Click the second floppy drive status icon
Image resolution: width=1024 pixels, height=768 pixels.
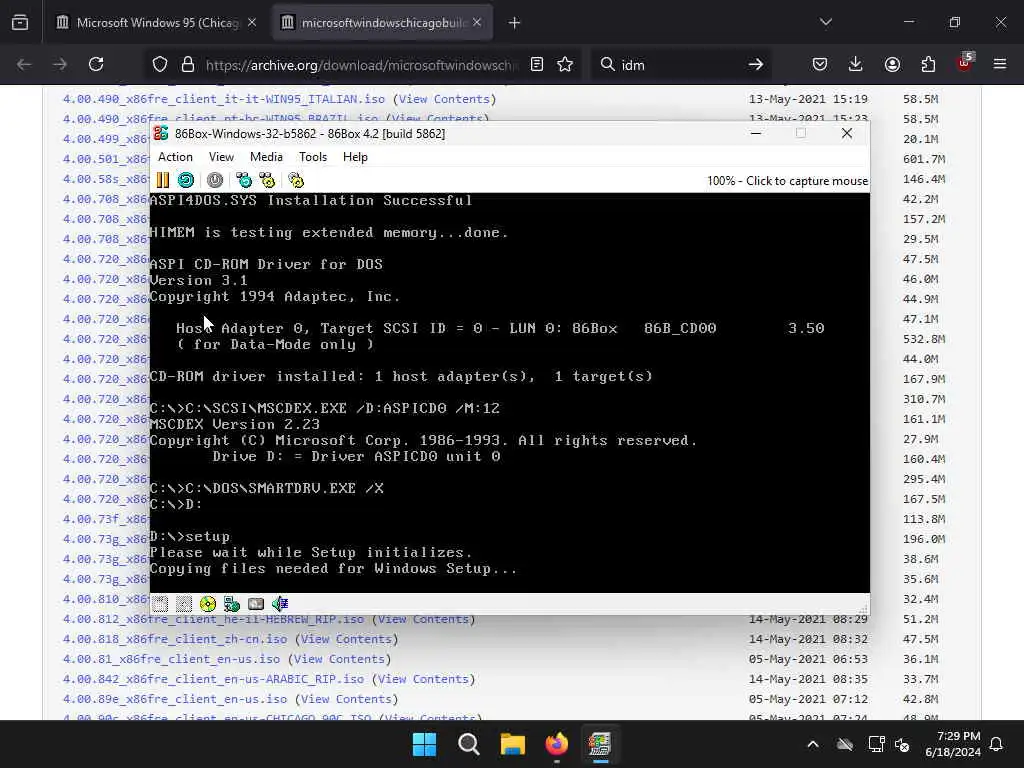click(x=184, y=604)
